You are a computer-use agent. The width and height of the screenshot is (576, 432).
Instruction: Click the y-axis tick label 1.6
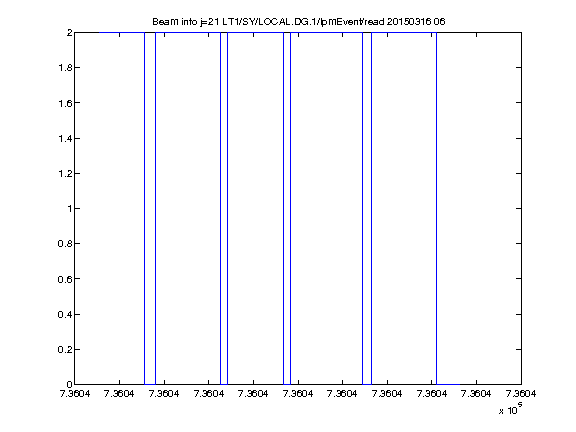[x=65, y=103]
